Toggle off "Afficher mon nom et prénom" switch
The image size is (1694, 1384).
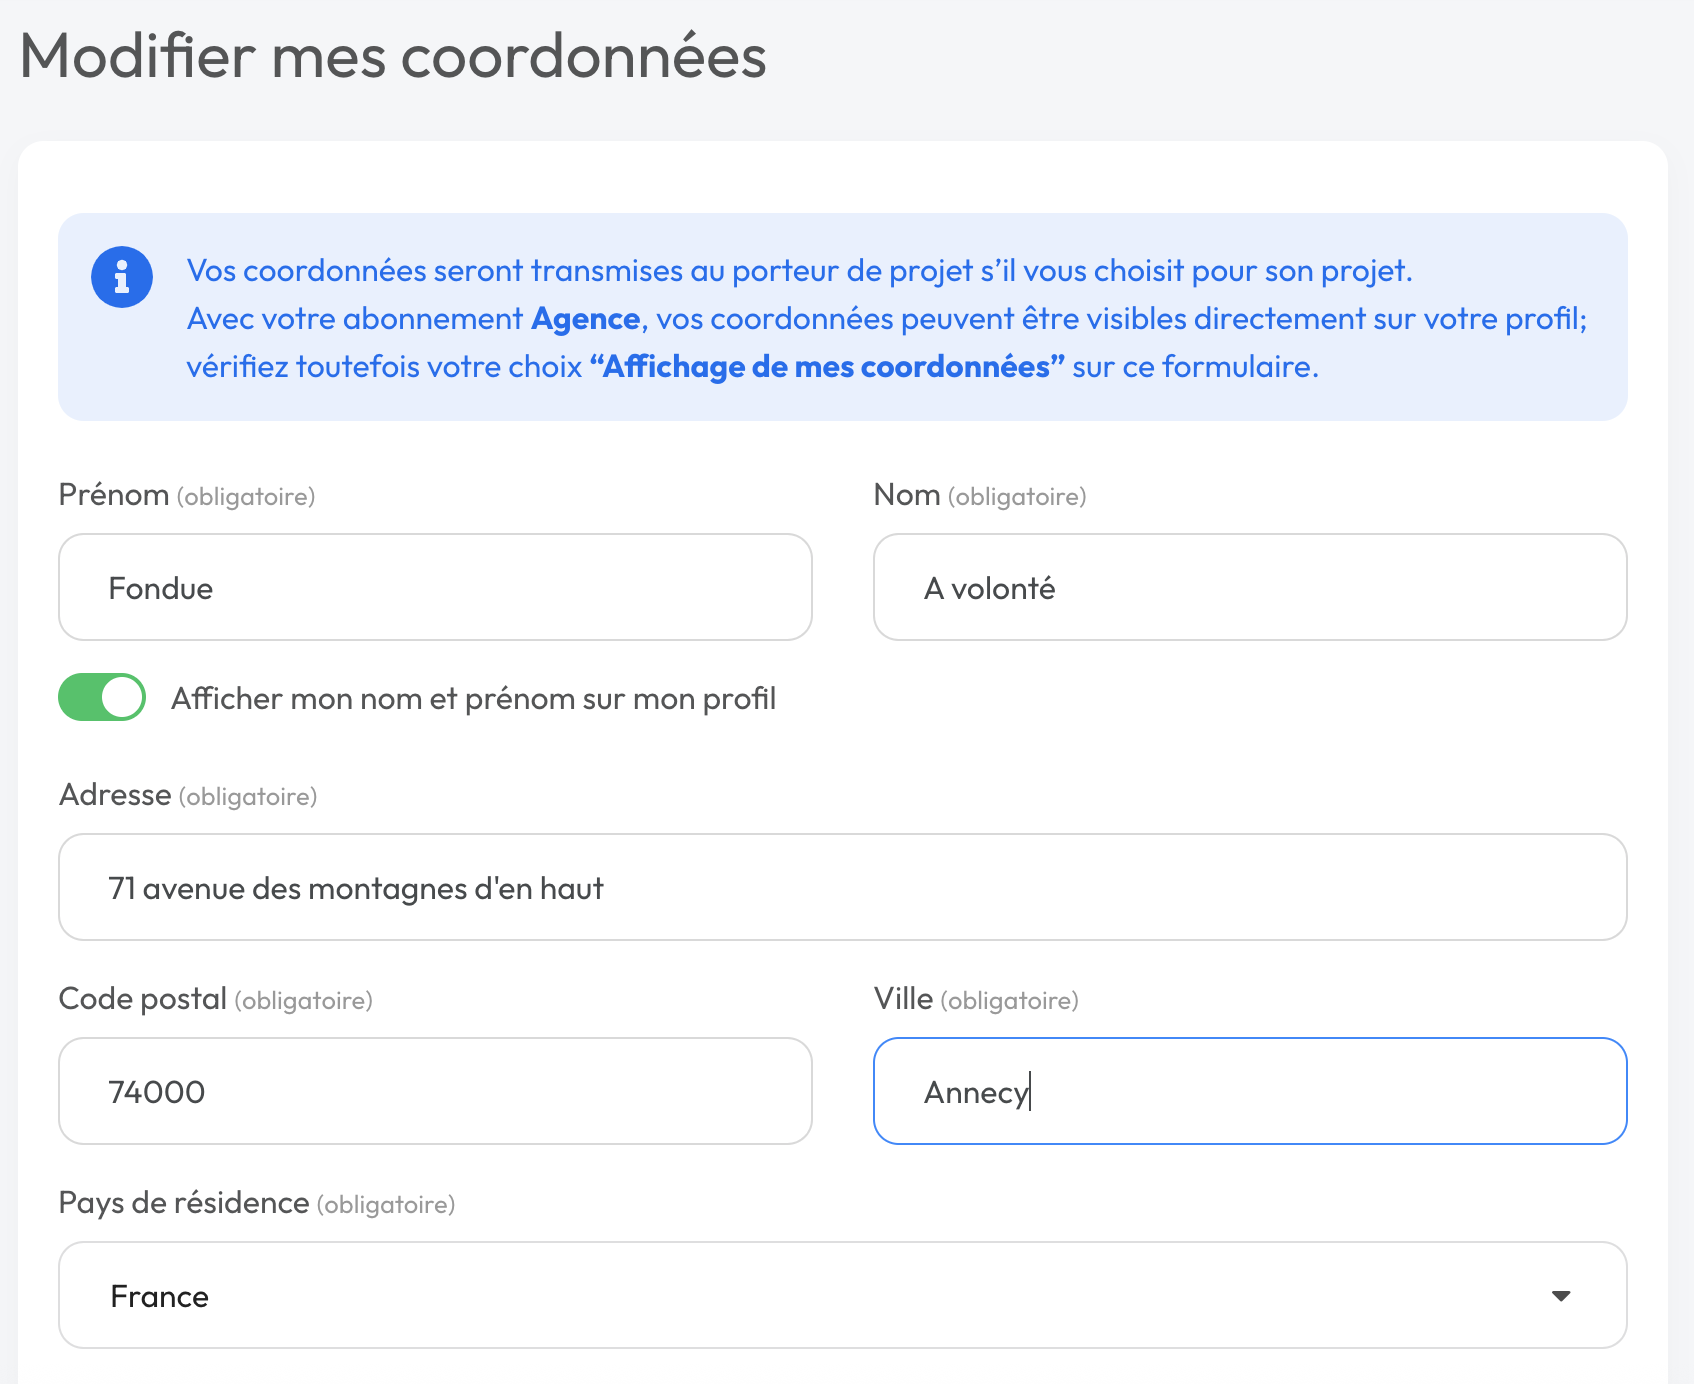102,697
